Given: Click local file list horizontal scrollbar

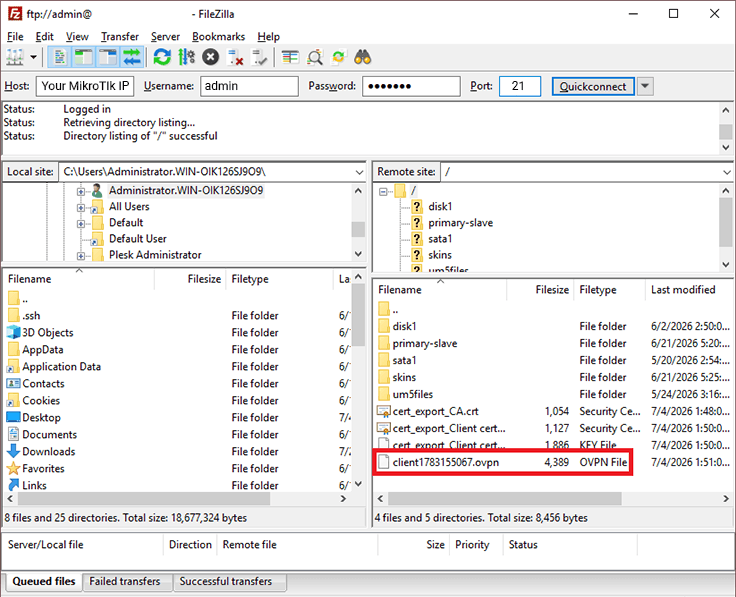Looking at the screenshot, I should 143,498.
